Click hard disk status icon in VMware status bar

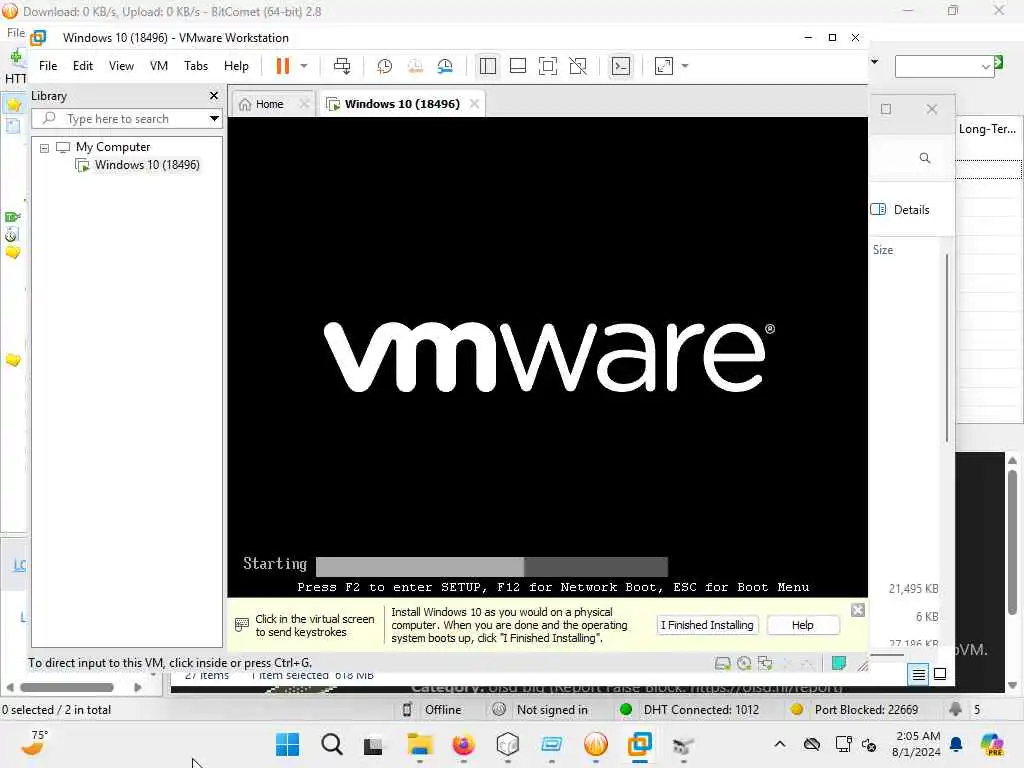click(x=722, y=664)
